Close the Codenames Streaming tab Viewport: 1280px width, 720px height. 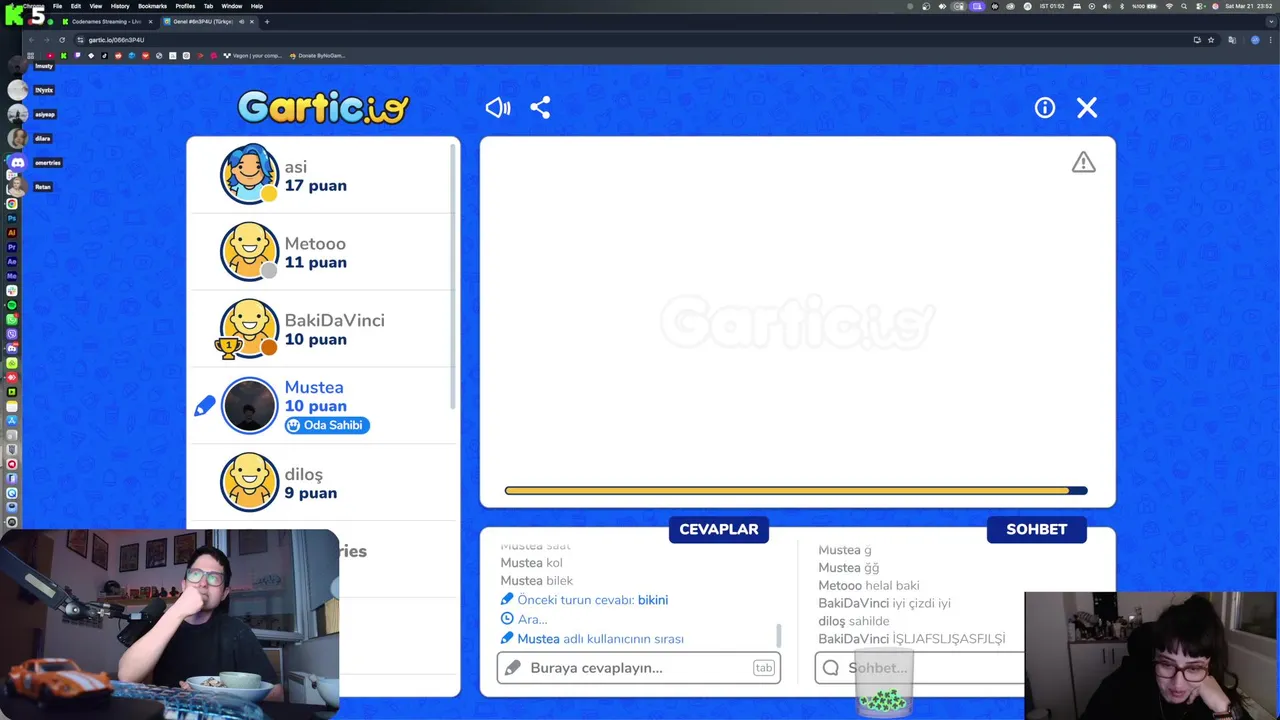[x=151, y=21]
